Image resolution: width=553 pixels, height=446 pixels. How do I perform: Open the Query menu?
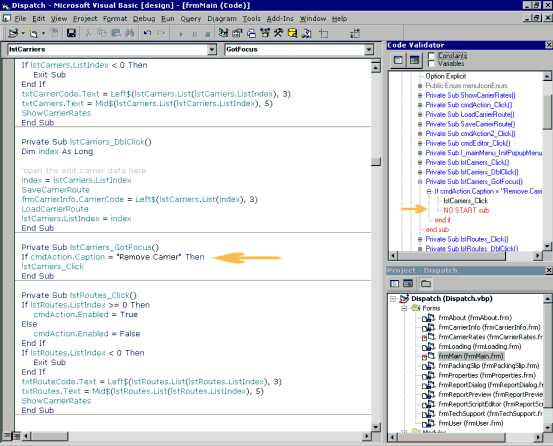coord(191,19)
